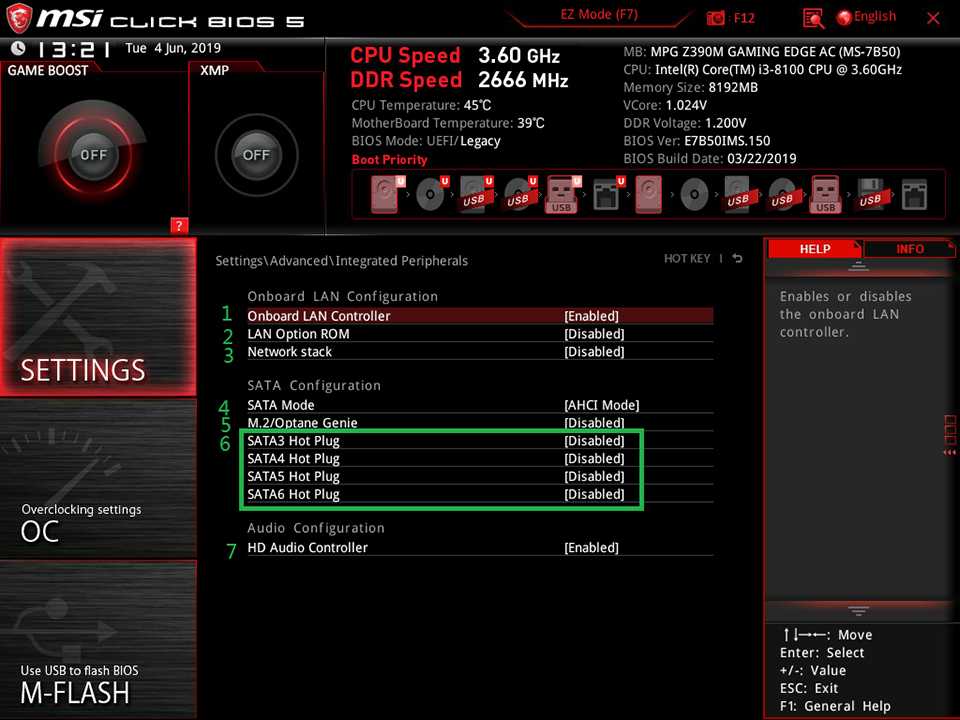The height and width of the screenshot is (720, 960).
Task: Open the BIOS search magnifier icon
Action: [x=813, y=18]
